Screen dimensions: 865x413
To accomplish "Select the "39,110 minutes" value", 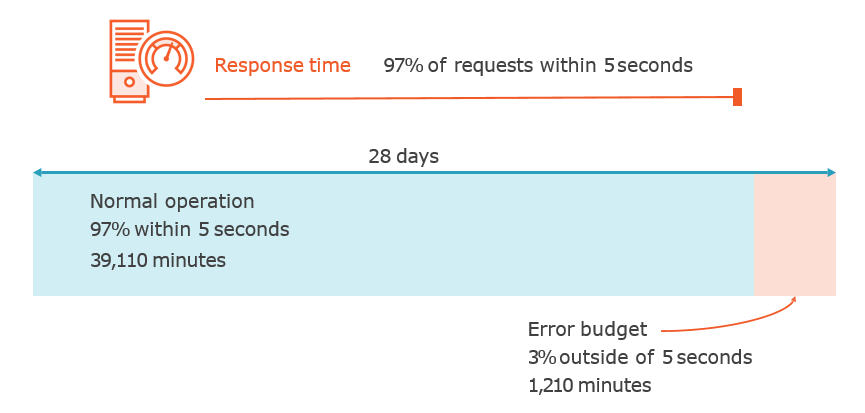I will pos(158,260).
